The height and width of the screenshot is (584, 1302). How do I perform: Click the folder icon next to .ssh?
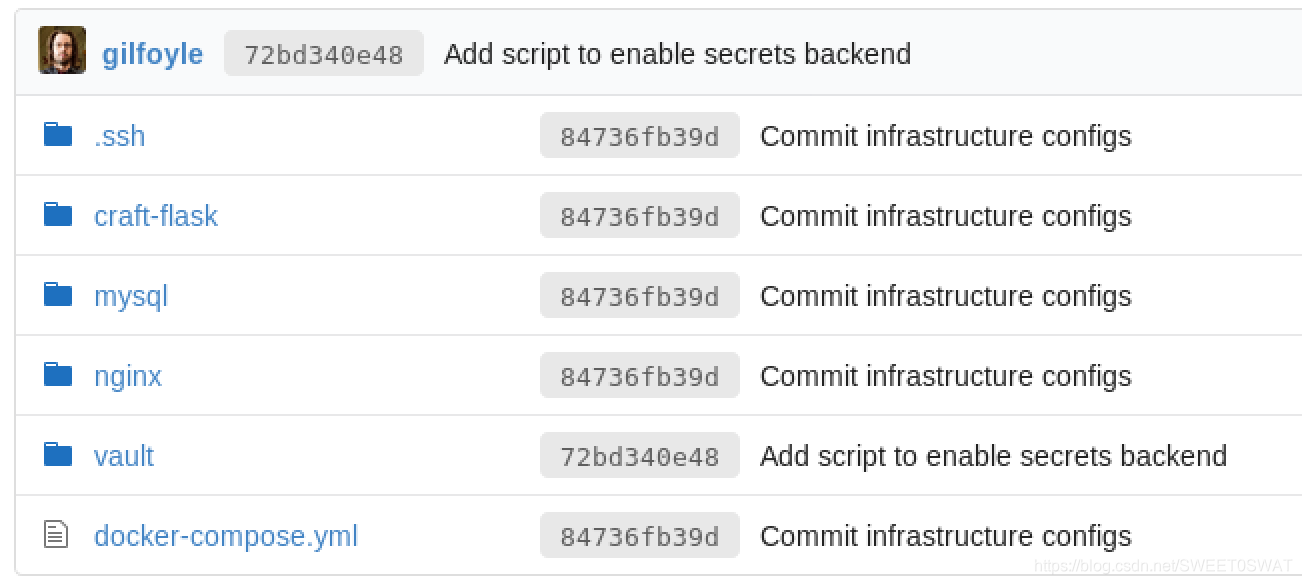[x=58, y=134]
